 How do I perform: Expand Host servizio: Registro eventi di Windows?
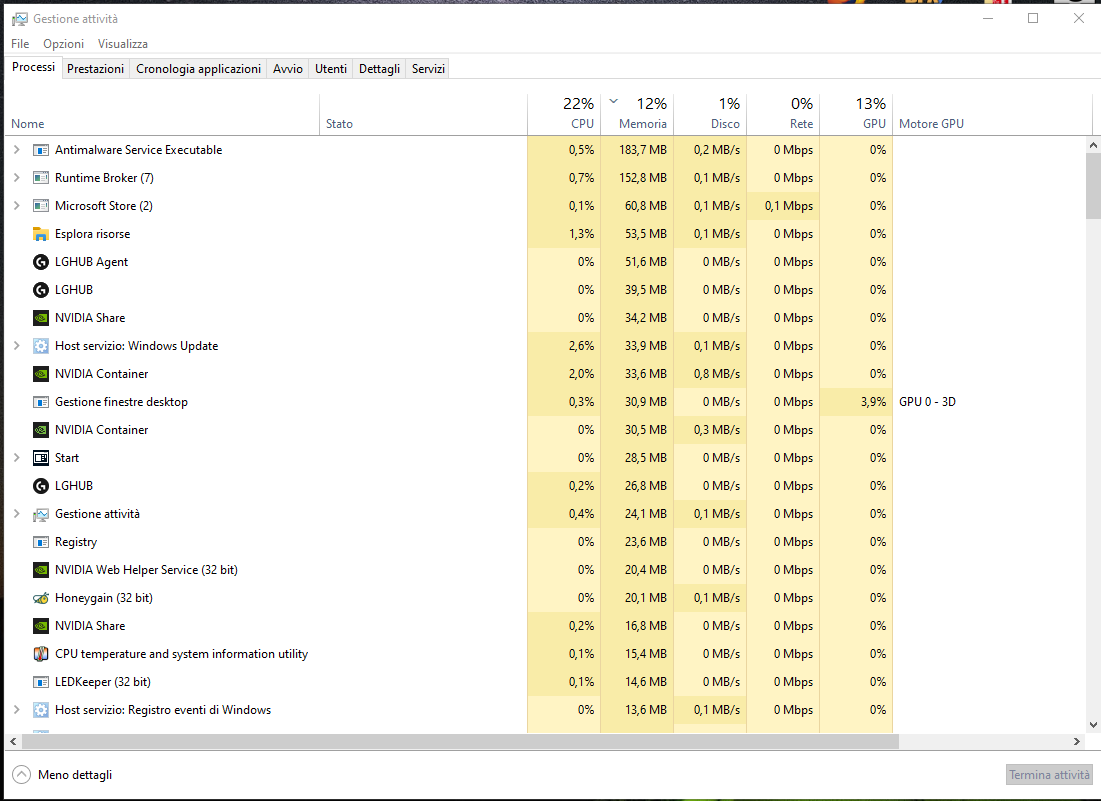pyautogui.click(x=17, y=710)
